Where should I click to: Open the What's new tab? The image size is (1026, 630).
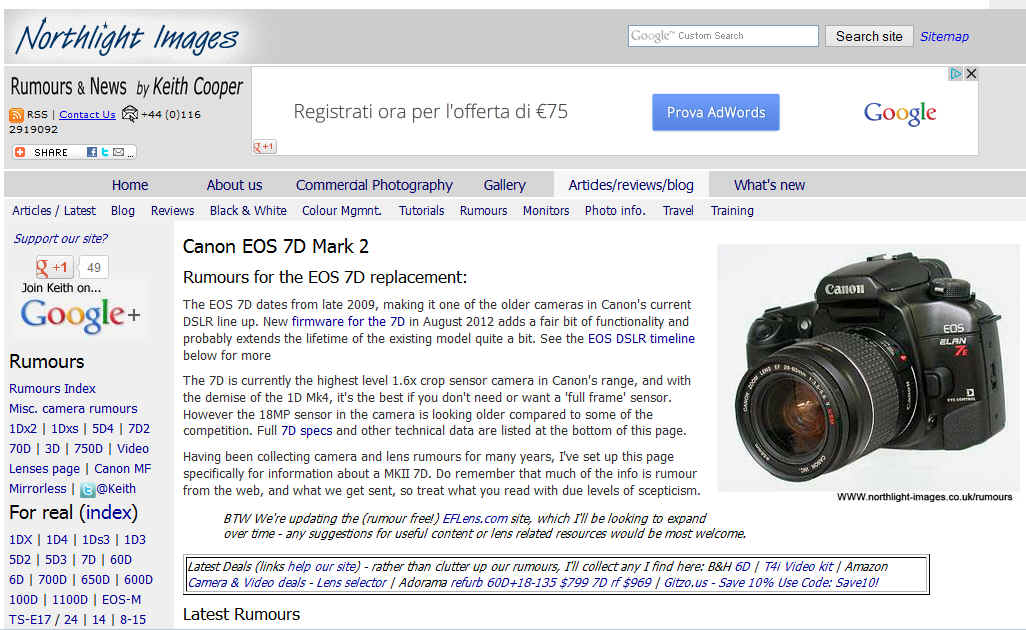click(770, 185)
